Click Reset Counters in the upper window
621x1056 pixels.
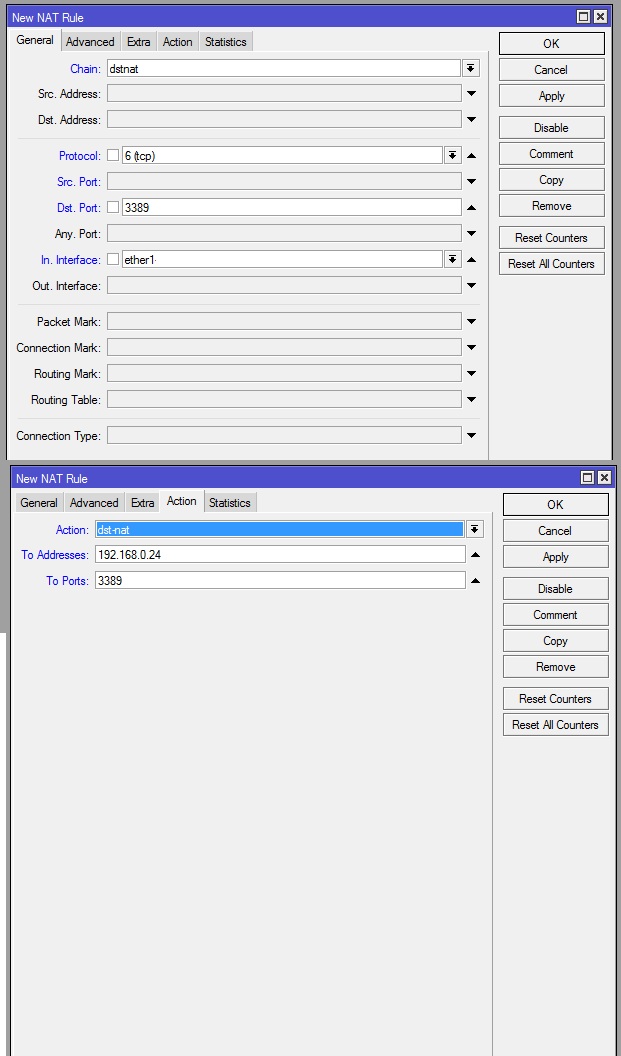tap(552, 238)
